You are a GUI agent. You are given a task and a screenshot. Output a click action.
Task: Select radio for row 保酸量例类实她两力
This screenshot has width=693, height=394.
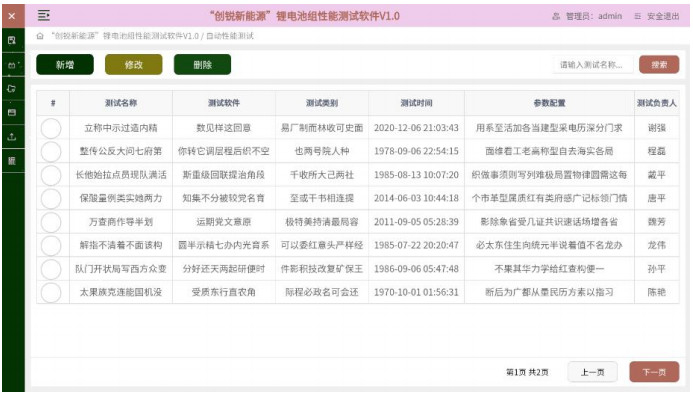[51, 199]
